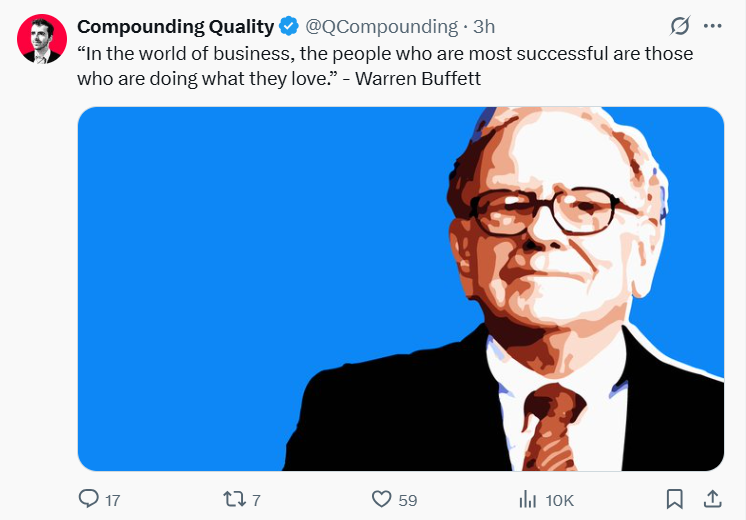The width and height of the screenshot is (746, 520).
Task: Open the @QCompounding handle link
Action: point(382,27)
